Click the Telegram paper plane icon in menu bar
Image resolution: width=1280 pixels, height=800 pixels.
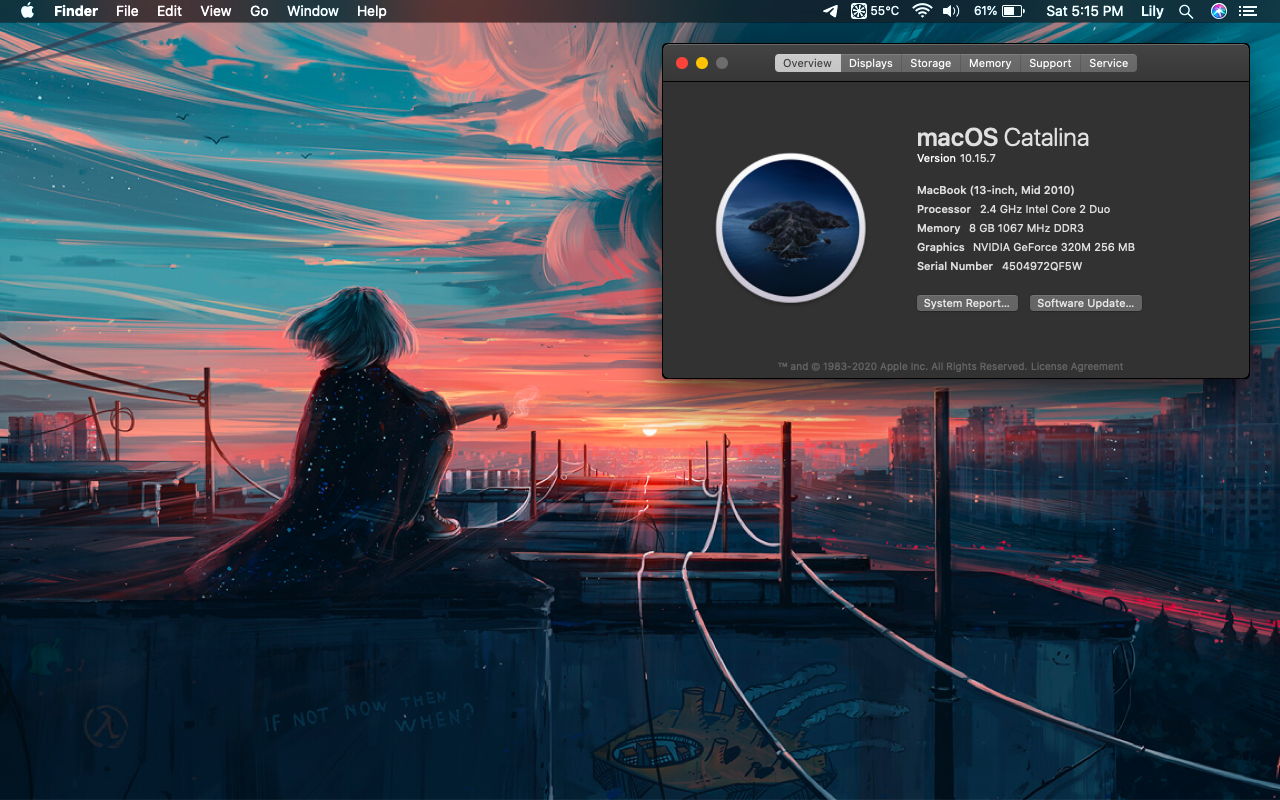(x=830, y=11)
